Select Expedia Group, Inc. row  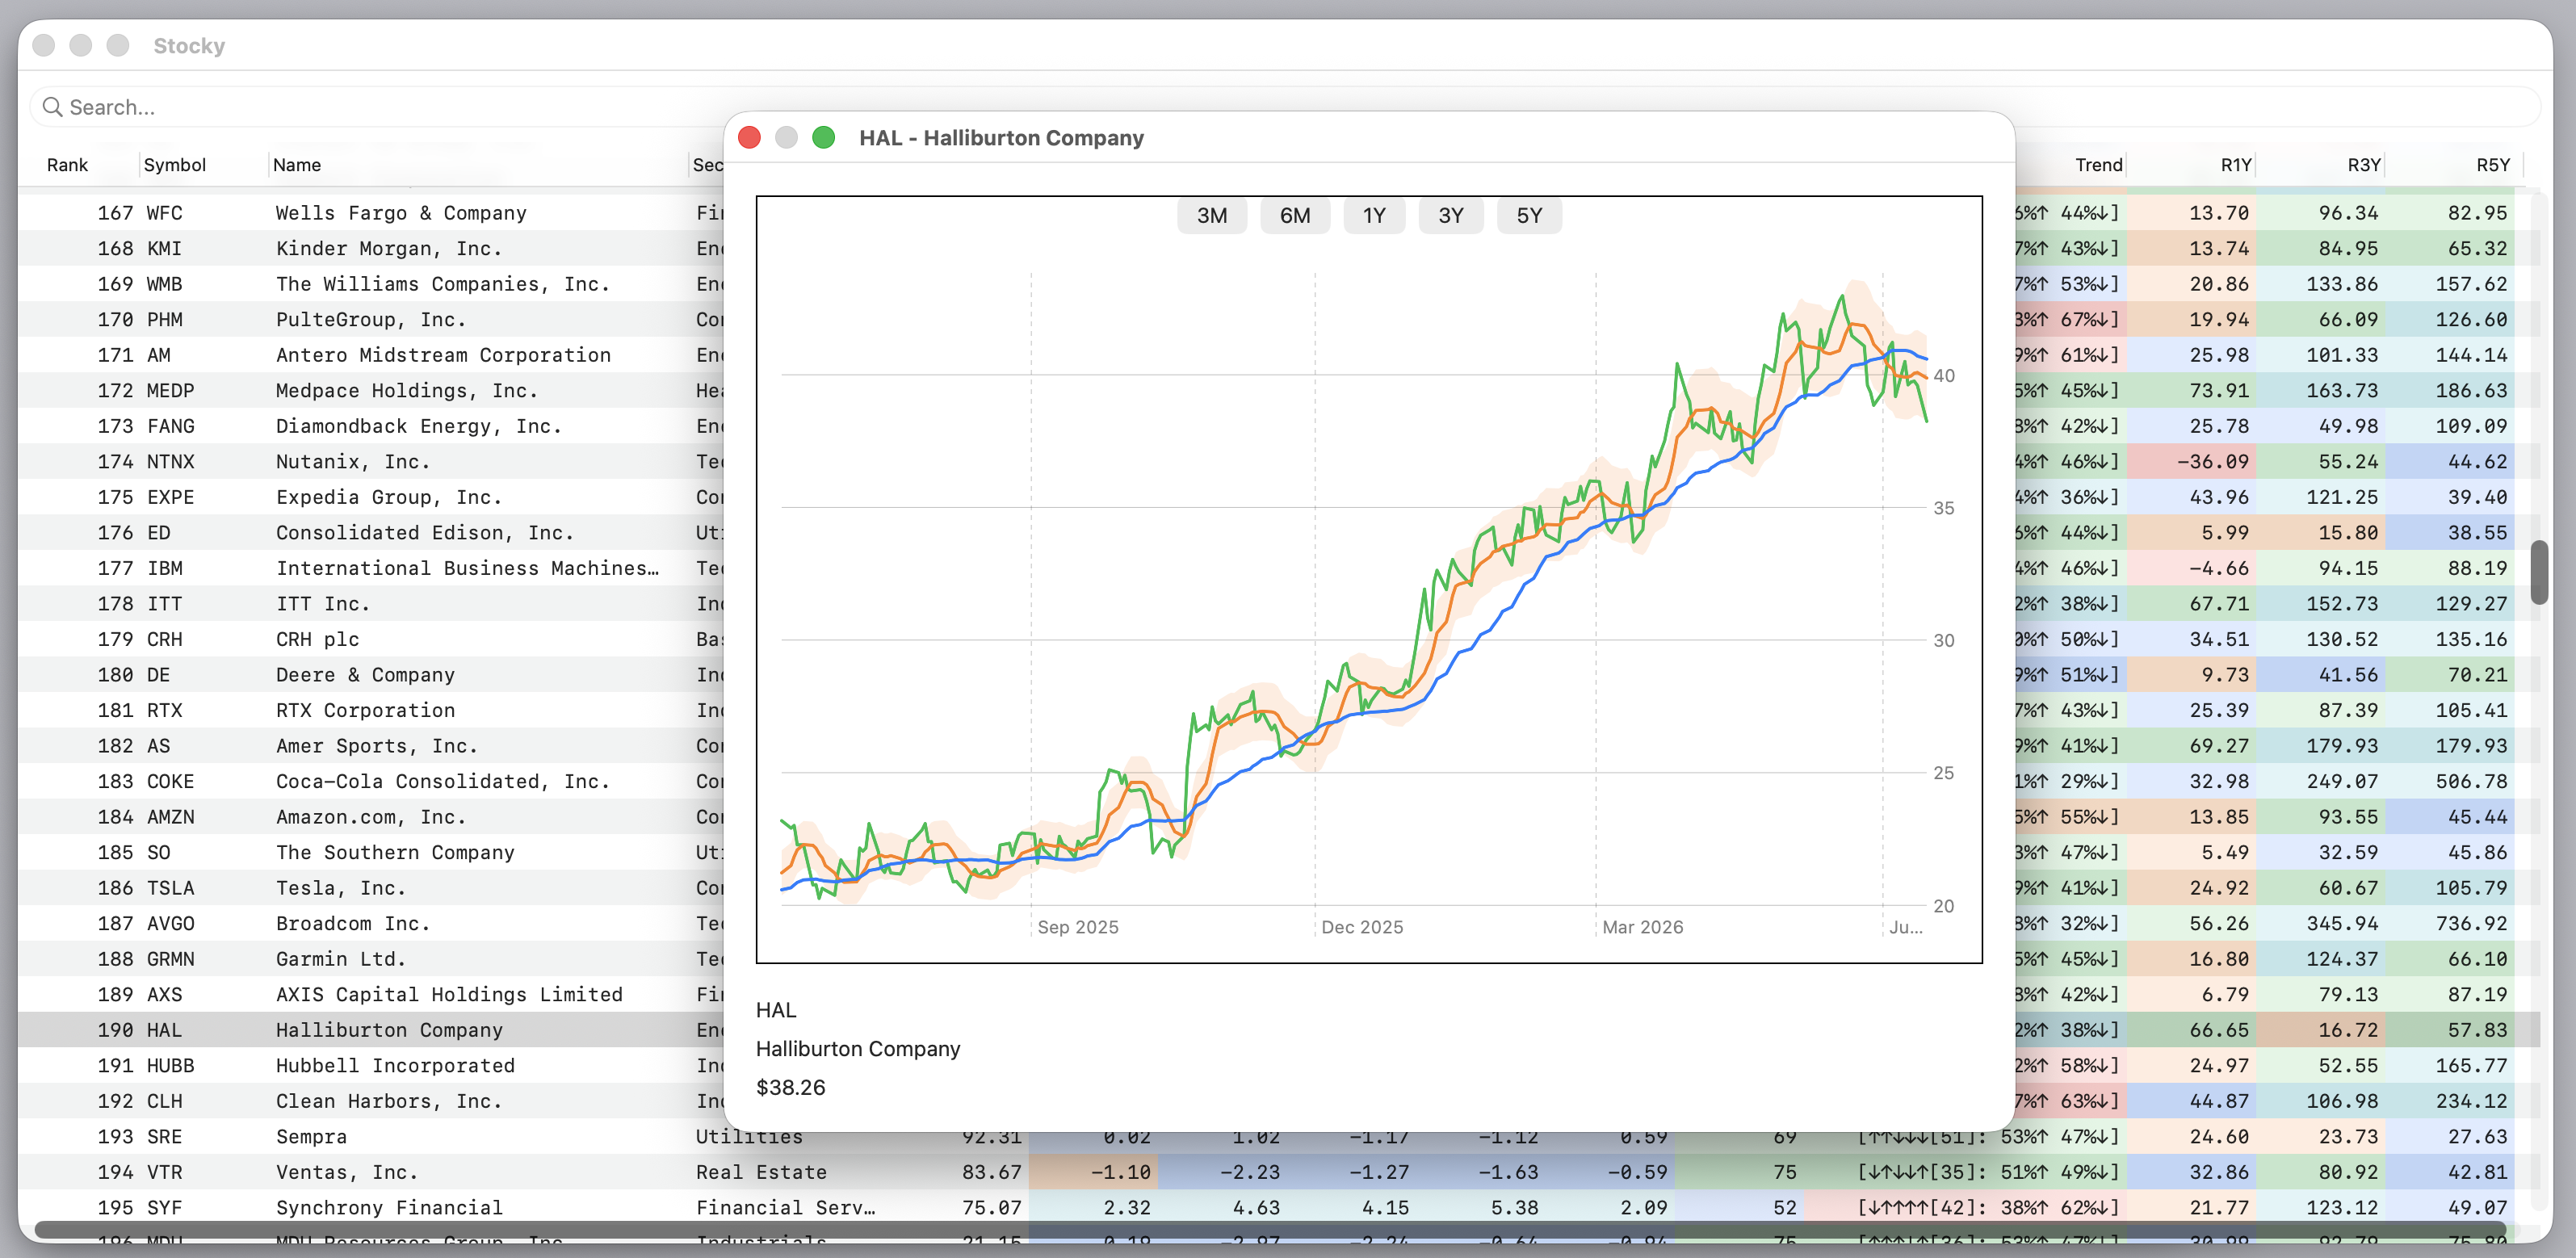tap(1280, 497)
